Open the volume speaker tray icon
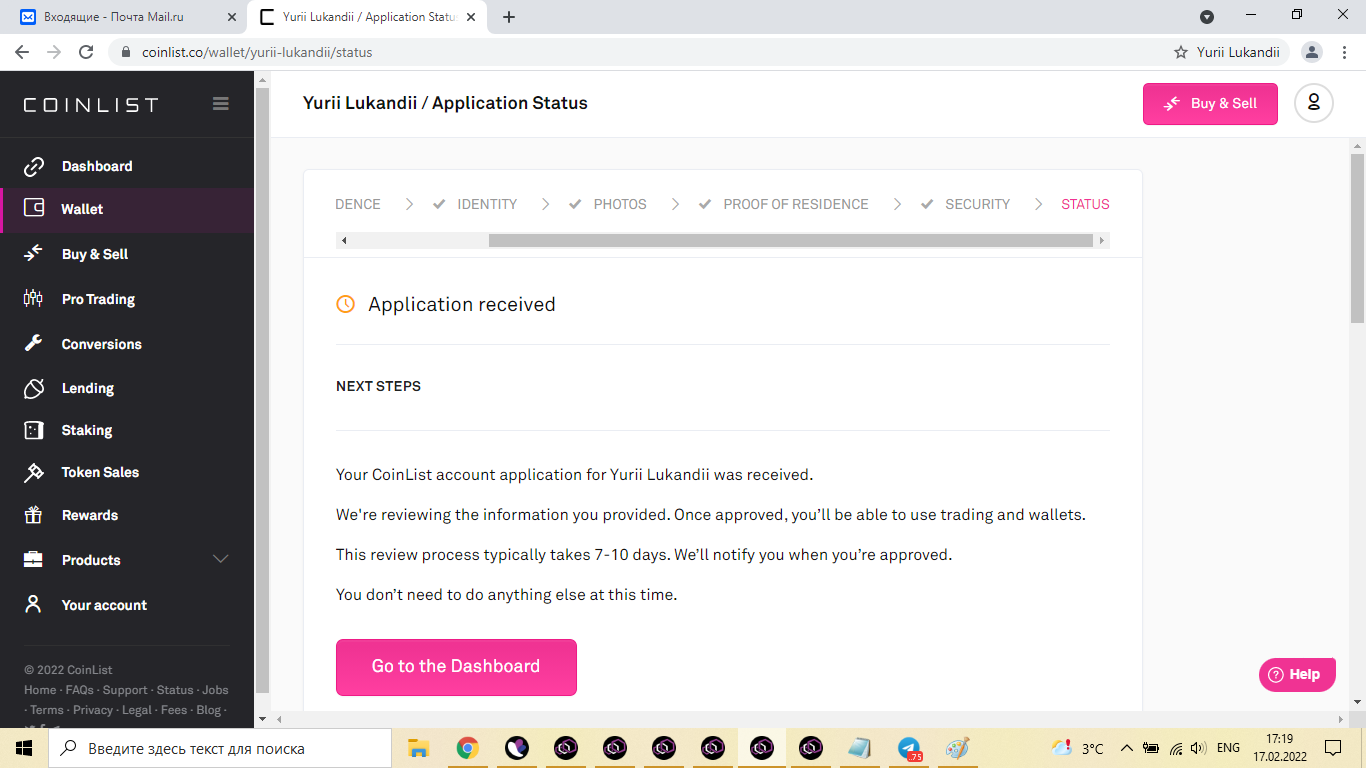Screen dimensions: 1366x768 [x=1199, y=748]
